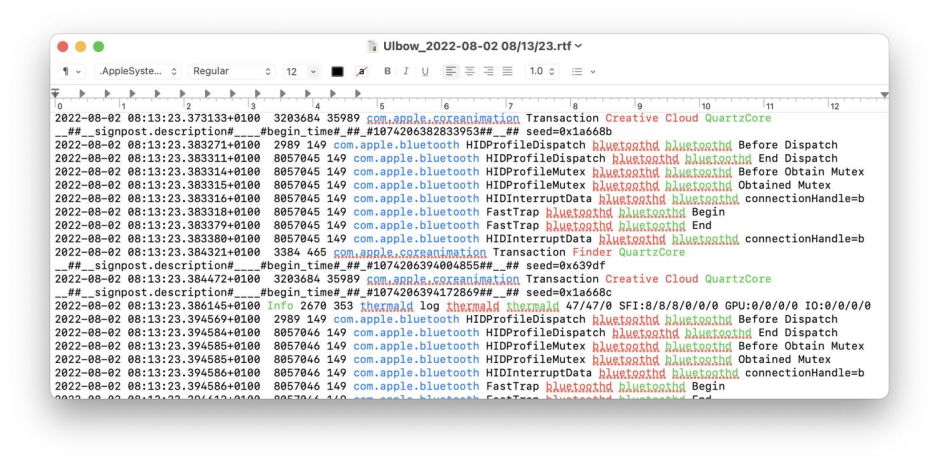Open the 1.0 line spacing menu
The height and width of the screenshot is (465, 939).
542,72
